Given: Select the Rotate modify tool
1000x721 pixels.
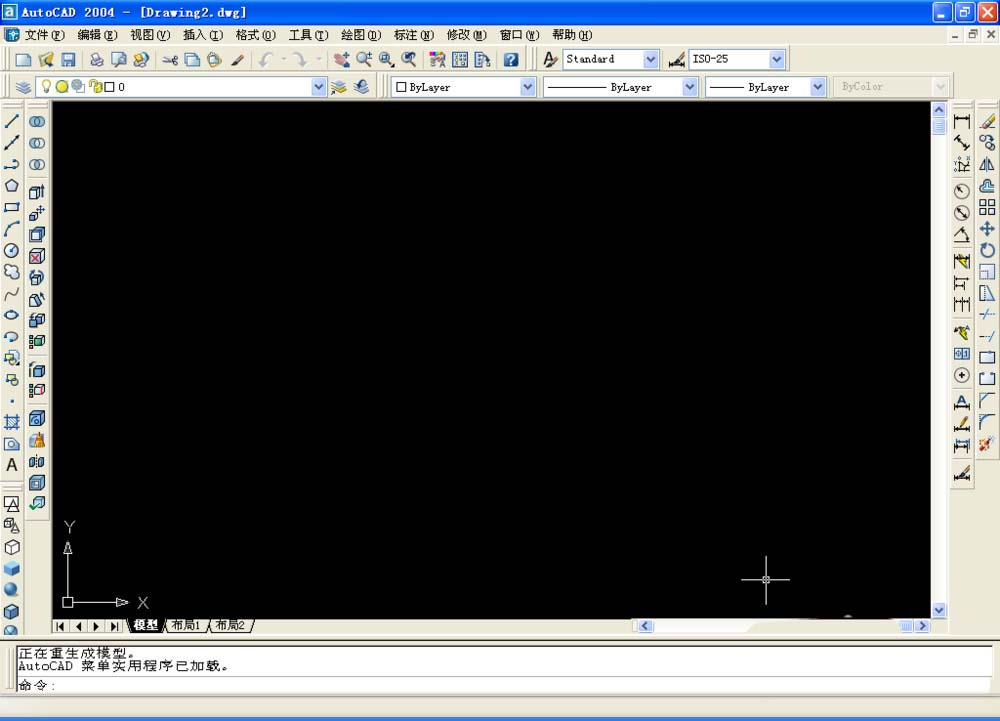Looking at the screenshot, I should tap(987, 251).
